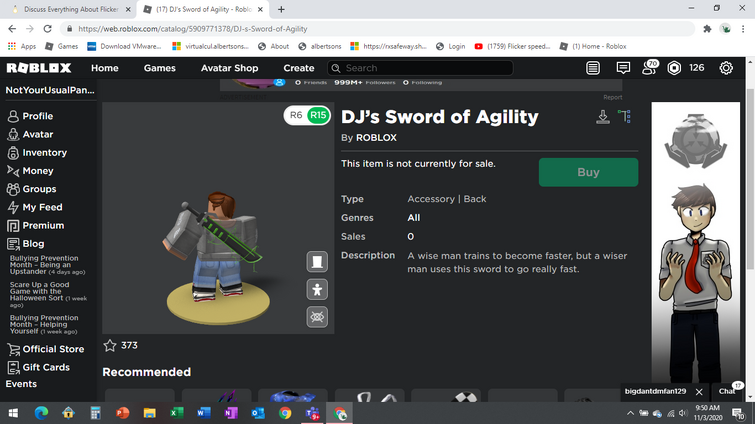
Task: Close the bigdantdmfan129 chat window
Action: click(x=699, y=392)
